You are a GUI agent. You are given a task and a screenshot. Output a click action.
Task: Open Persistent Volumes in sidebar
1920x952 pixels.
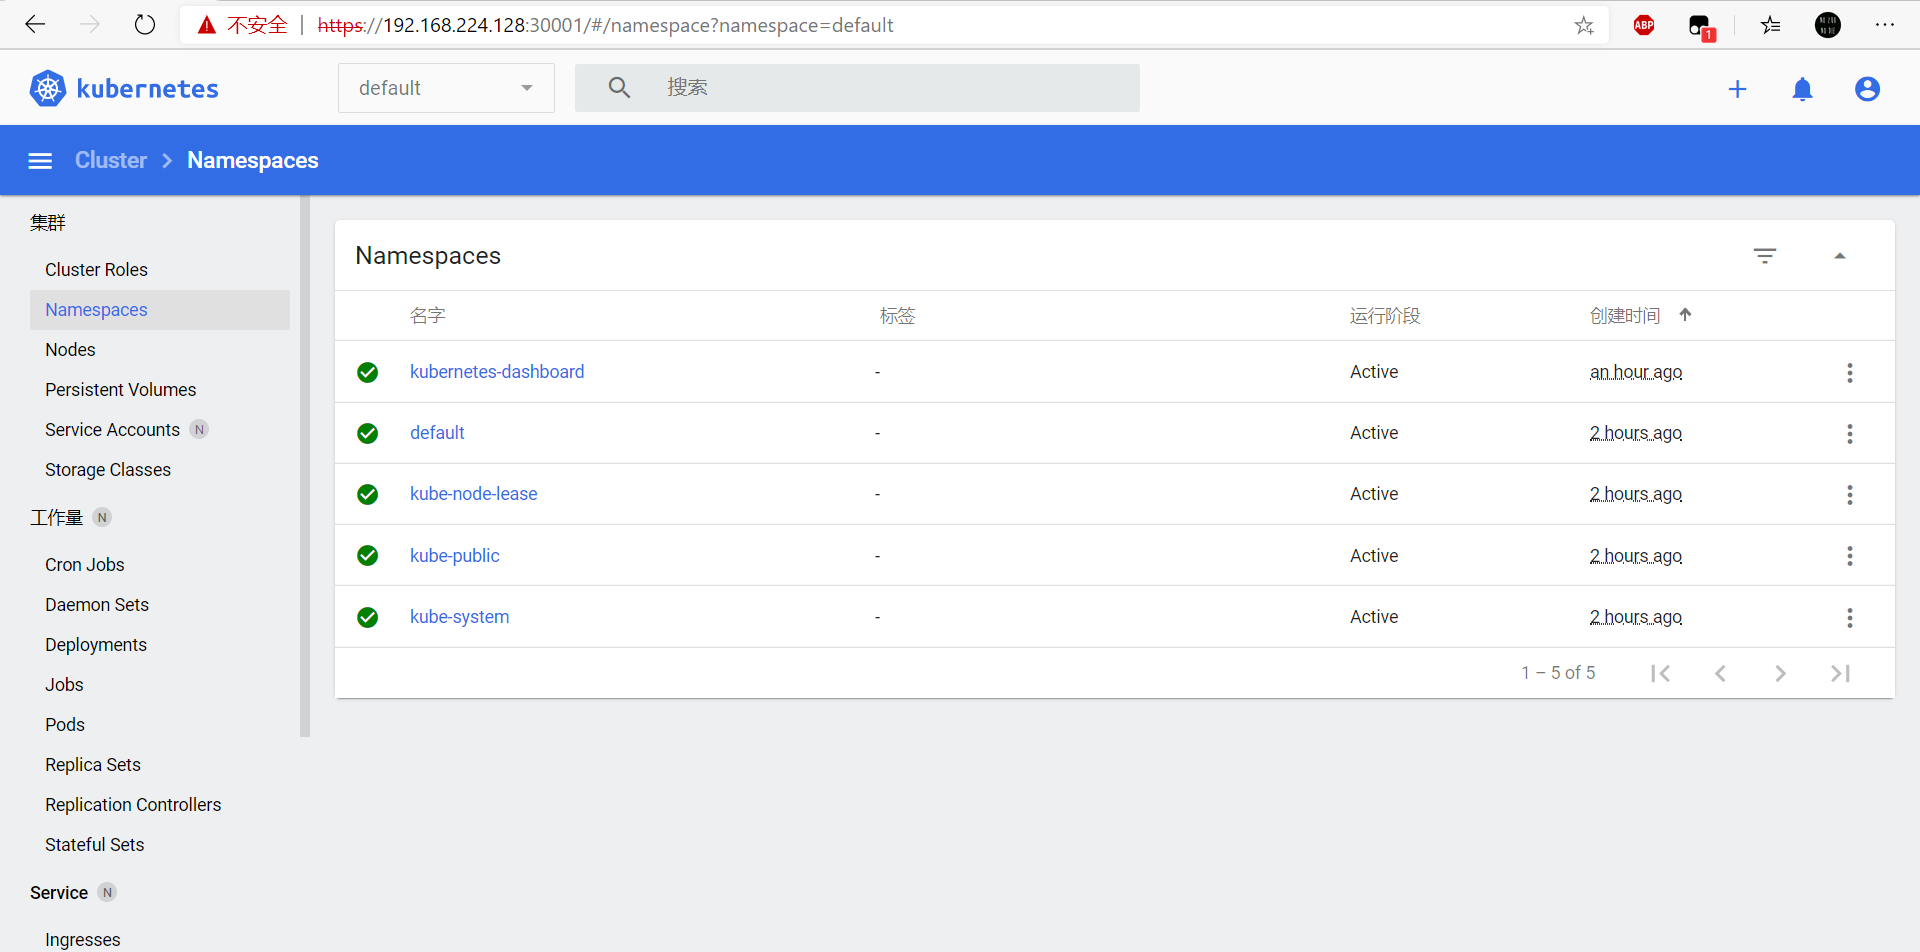[x=120, y=390]
